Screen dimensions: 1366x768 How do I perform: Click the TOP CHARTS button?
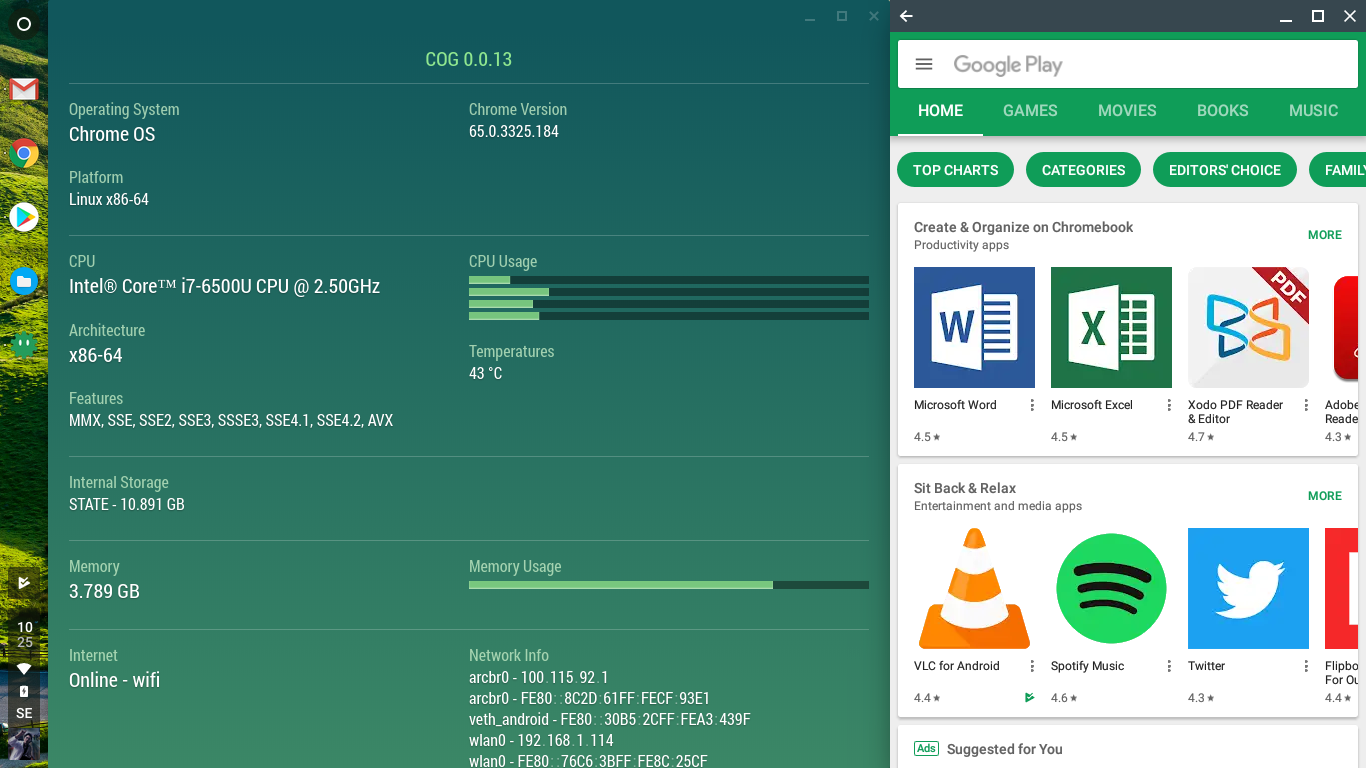coord(956,170)
